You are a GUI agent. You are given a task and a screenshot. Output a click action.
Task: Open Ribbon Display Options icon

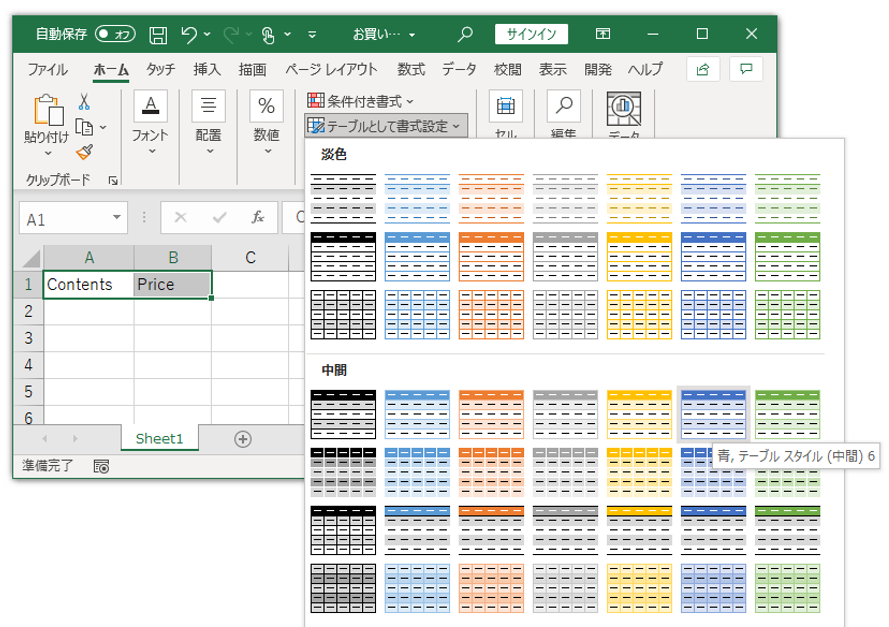click(x=603, y=34)
